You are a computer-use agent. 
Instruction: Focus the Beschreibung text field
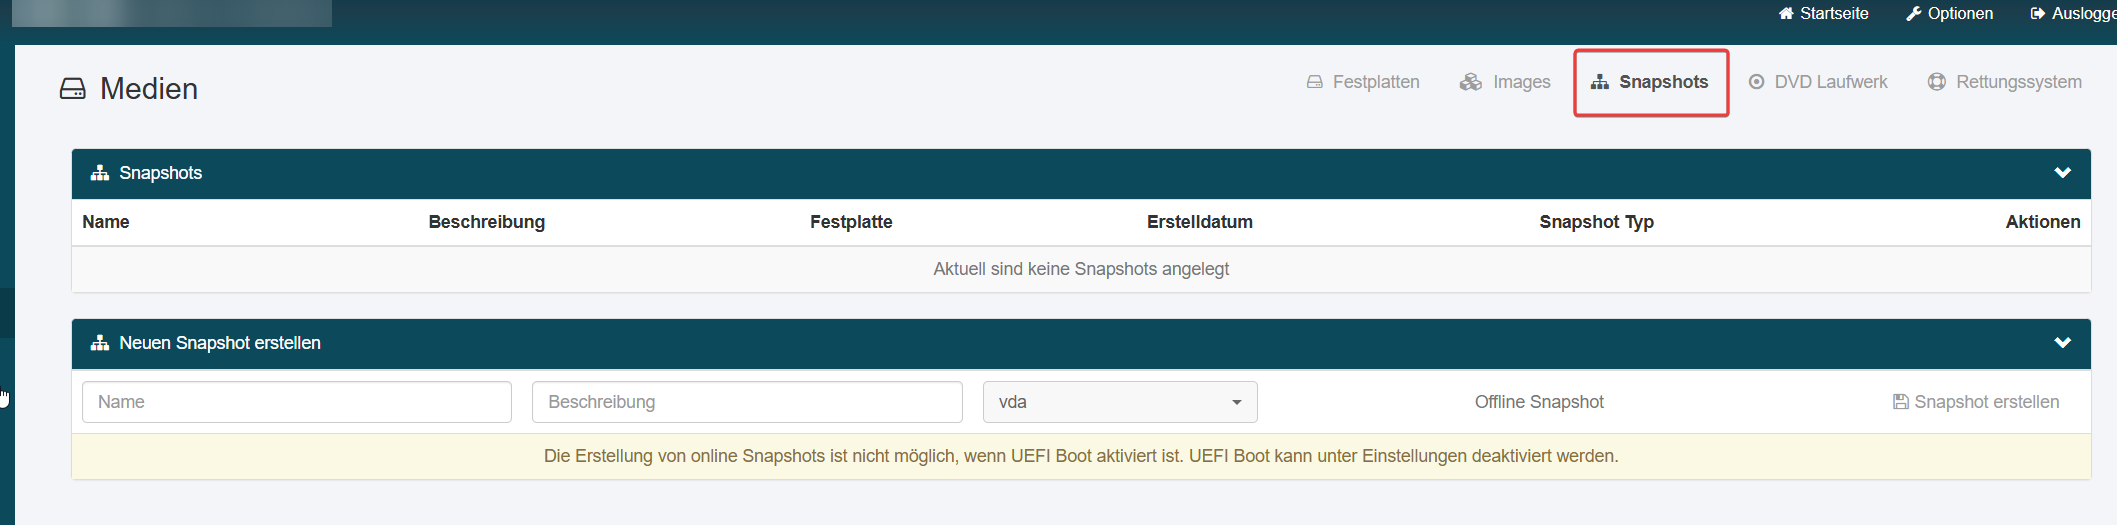pos(747,402)
